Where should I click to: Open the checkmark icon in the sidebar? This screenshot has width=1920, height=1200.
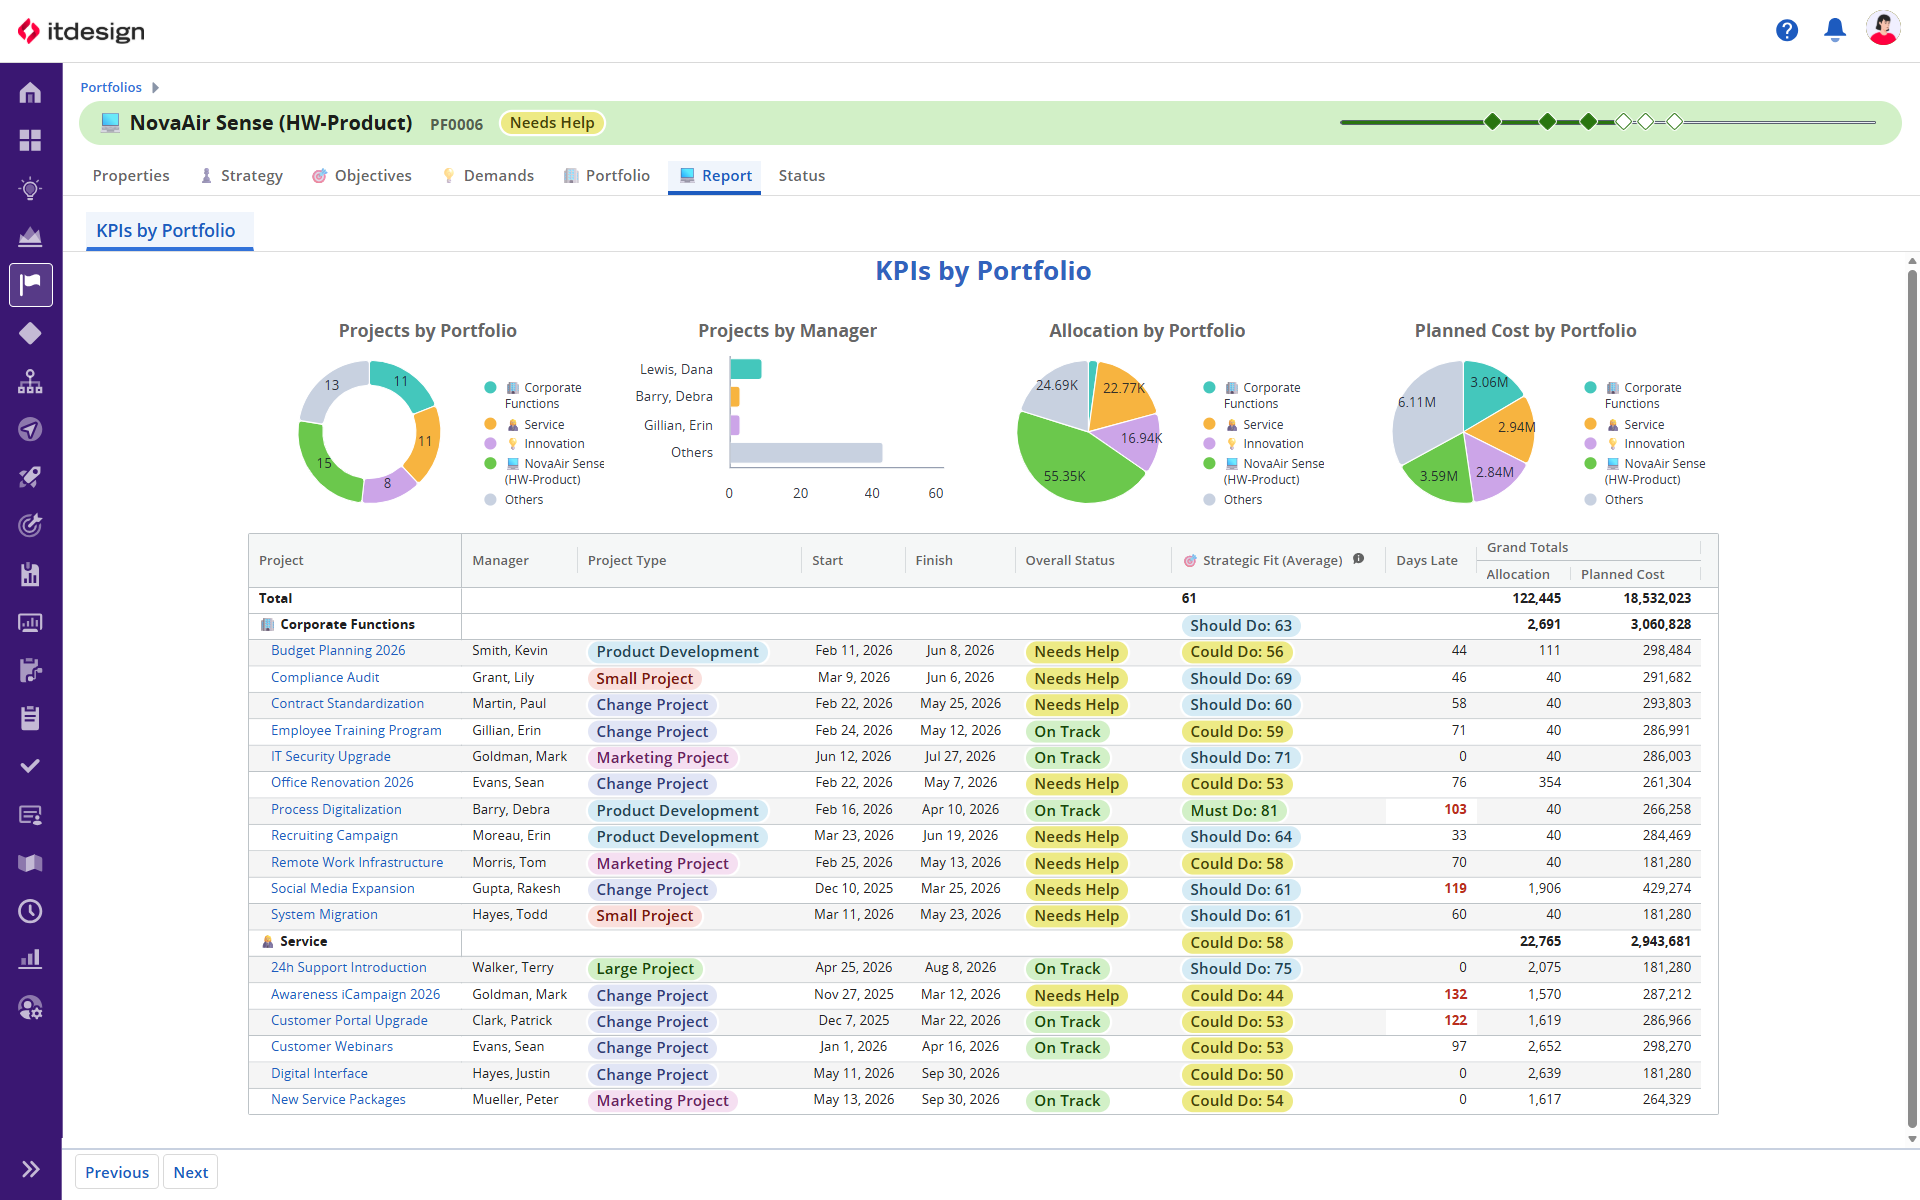point(30,766)
